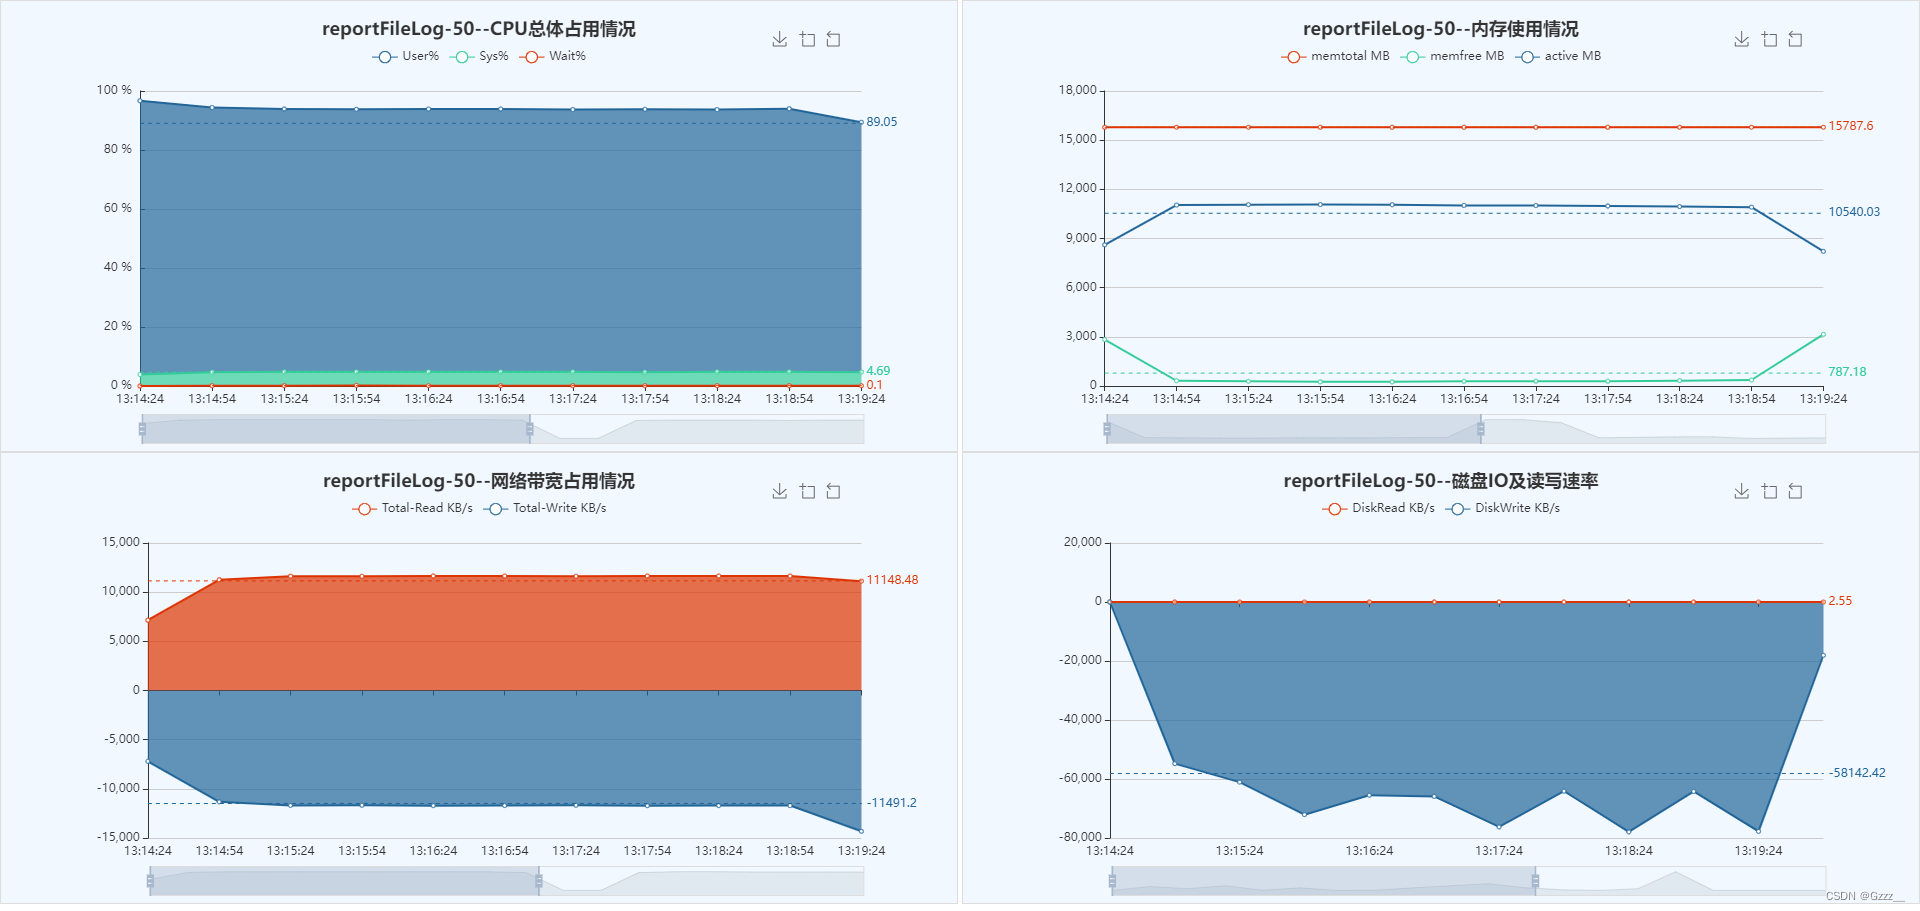This screenshot has width=1920, height=911.
Task: Click the -11491.2 Total-Write average label
Action: tap(892, 803)
